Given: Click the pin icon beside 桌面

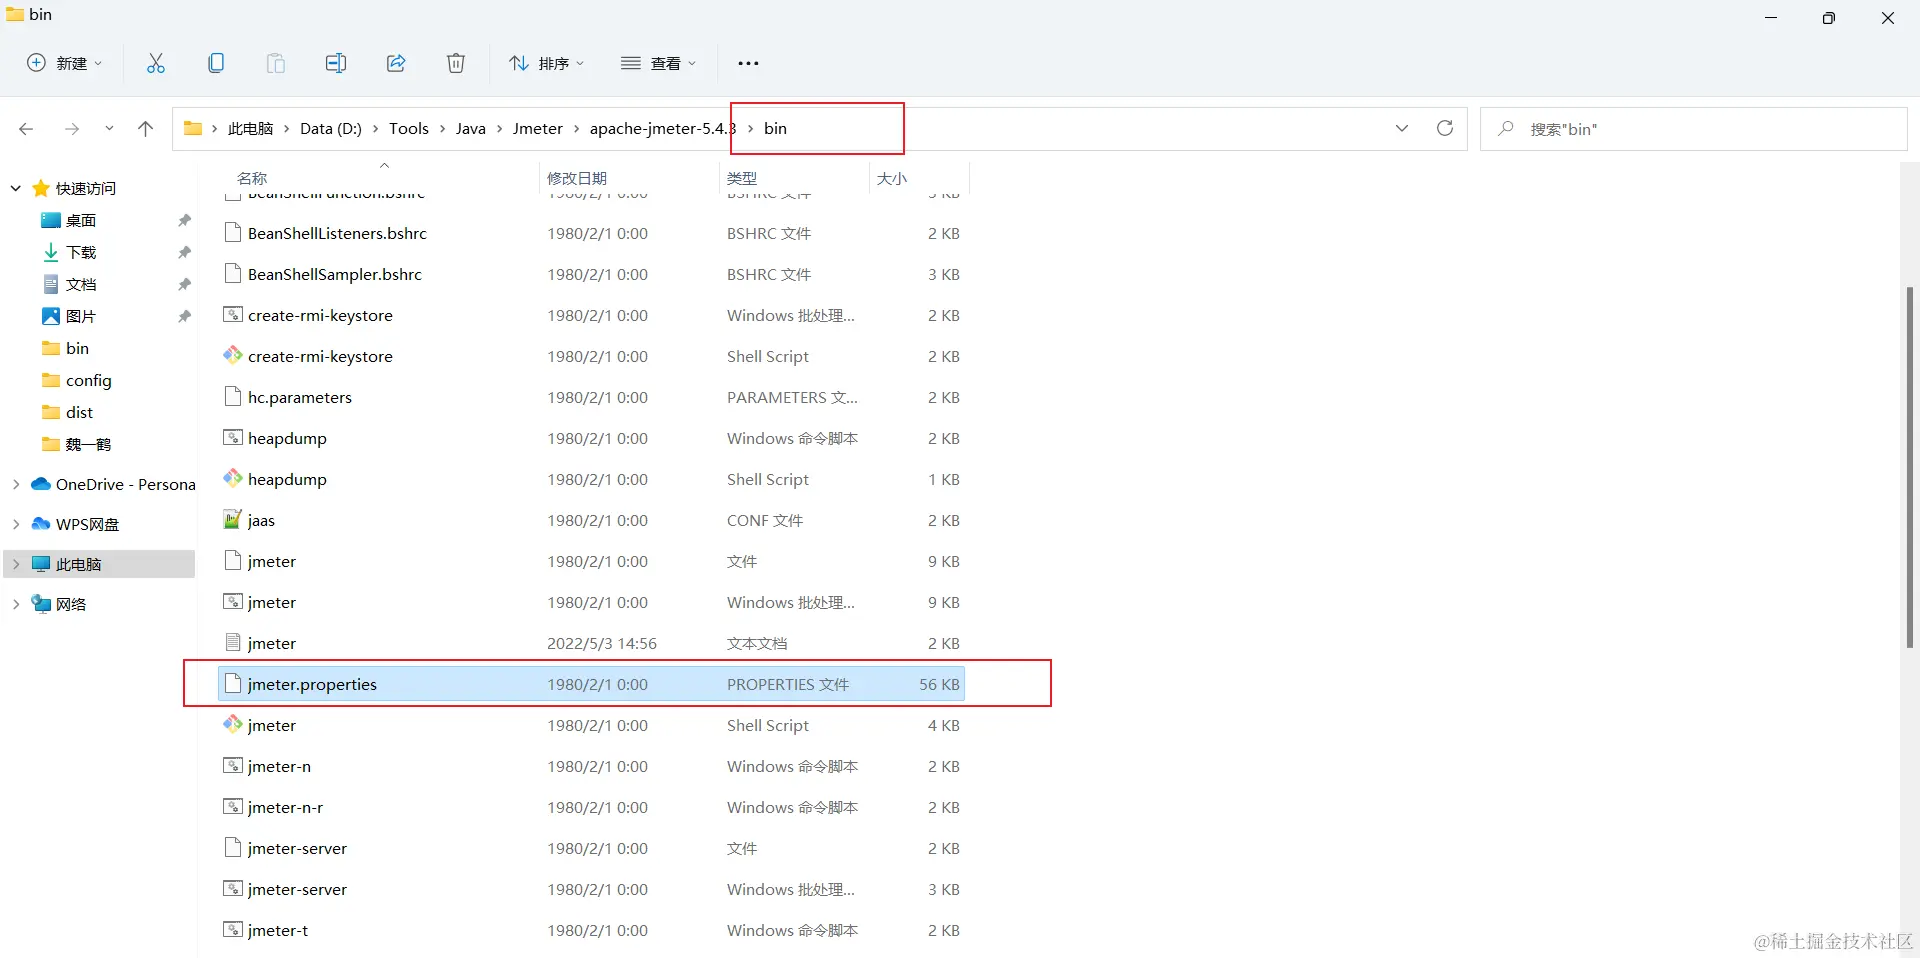Looking at the screenshot, I should 184,220.
